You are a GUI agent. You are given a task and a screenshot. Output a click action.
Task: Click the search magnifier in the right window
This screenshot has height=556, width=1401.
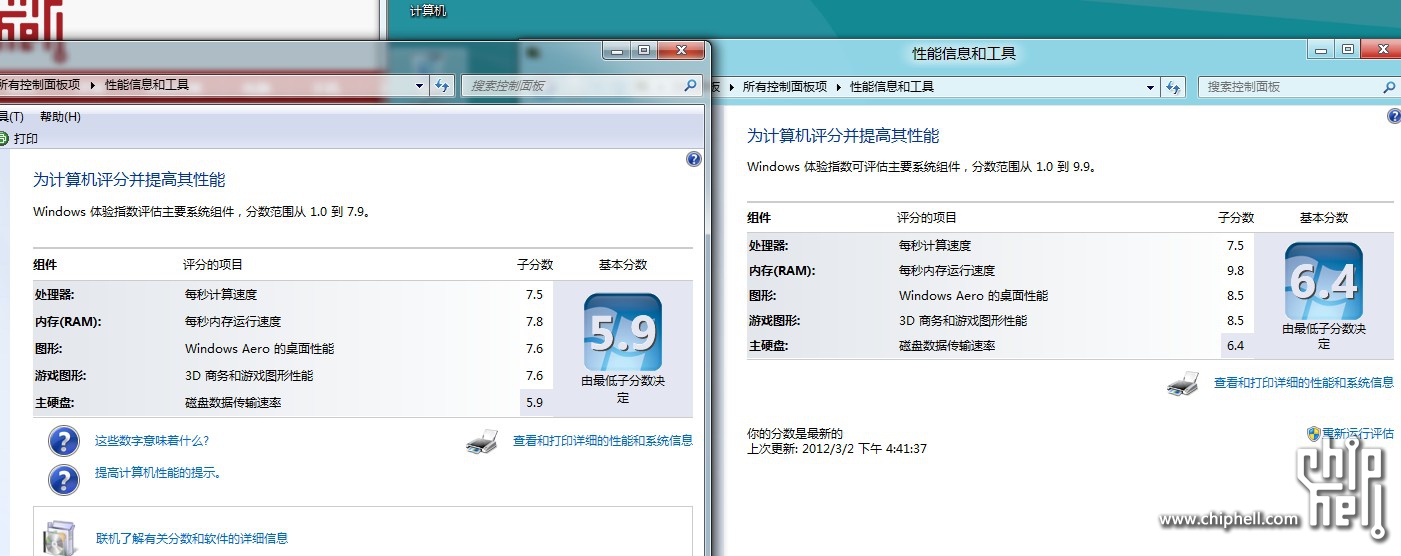point(1389,87)
